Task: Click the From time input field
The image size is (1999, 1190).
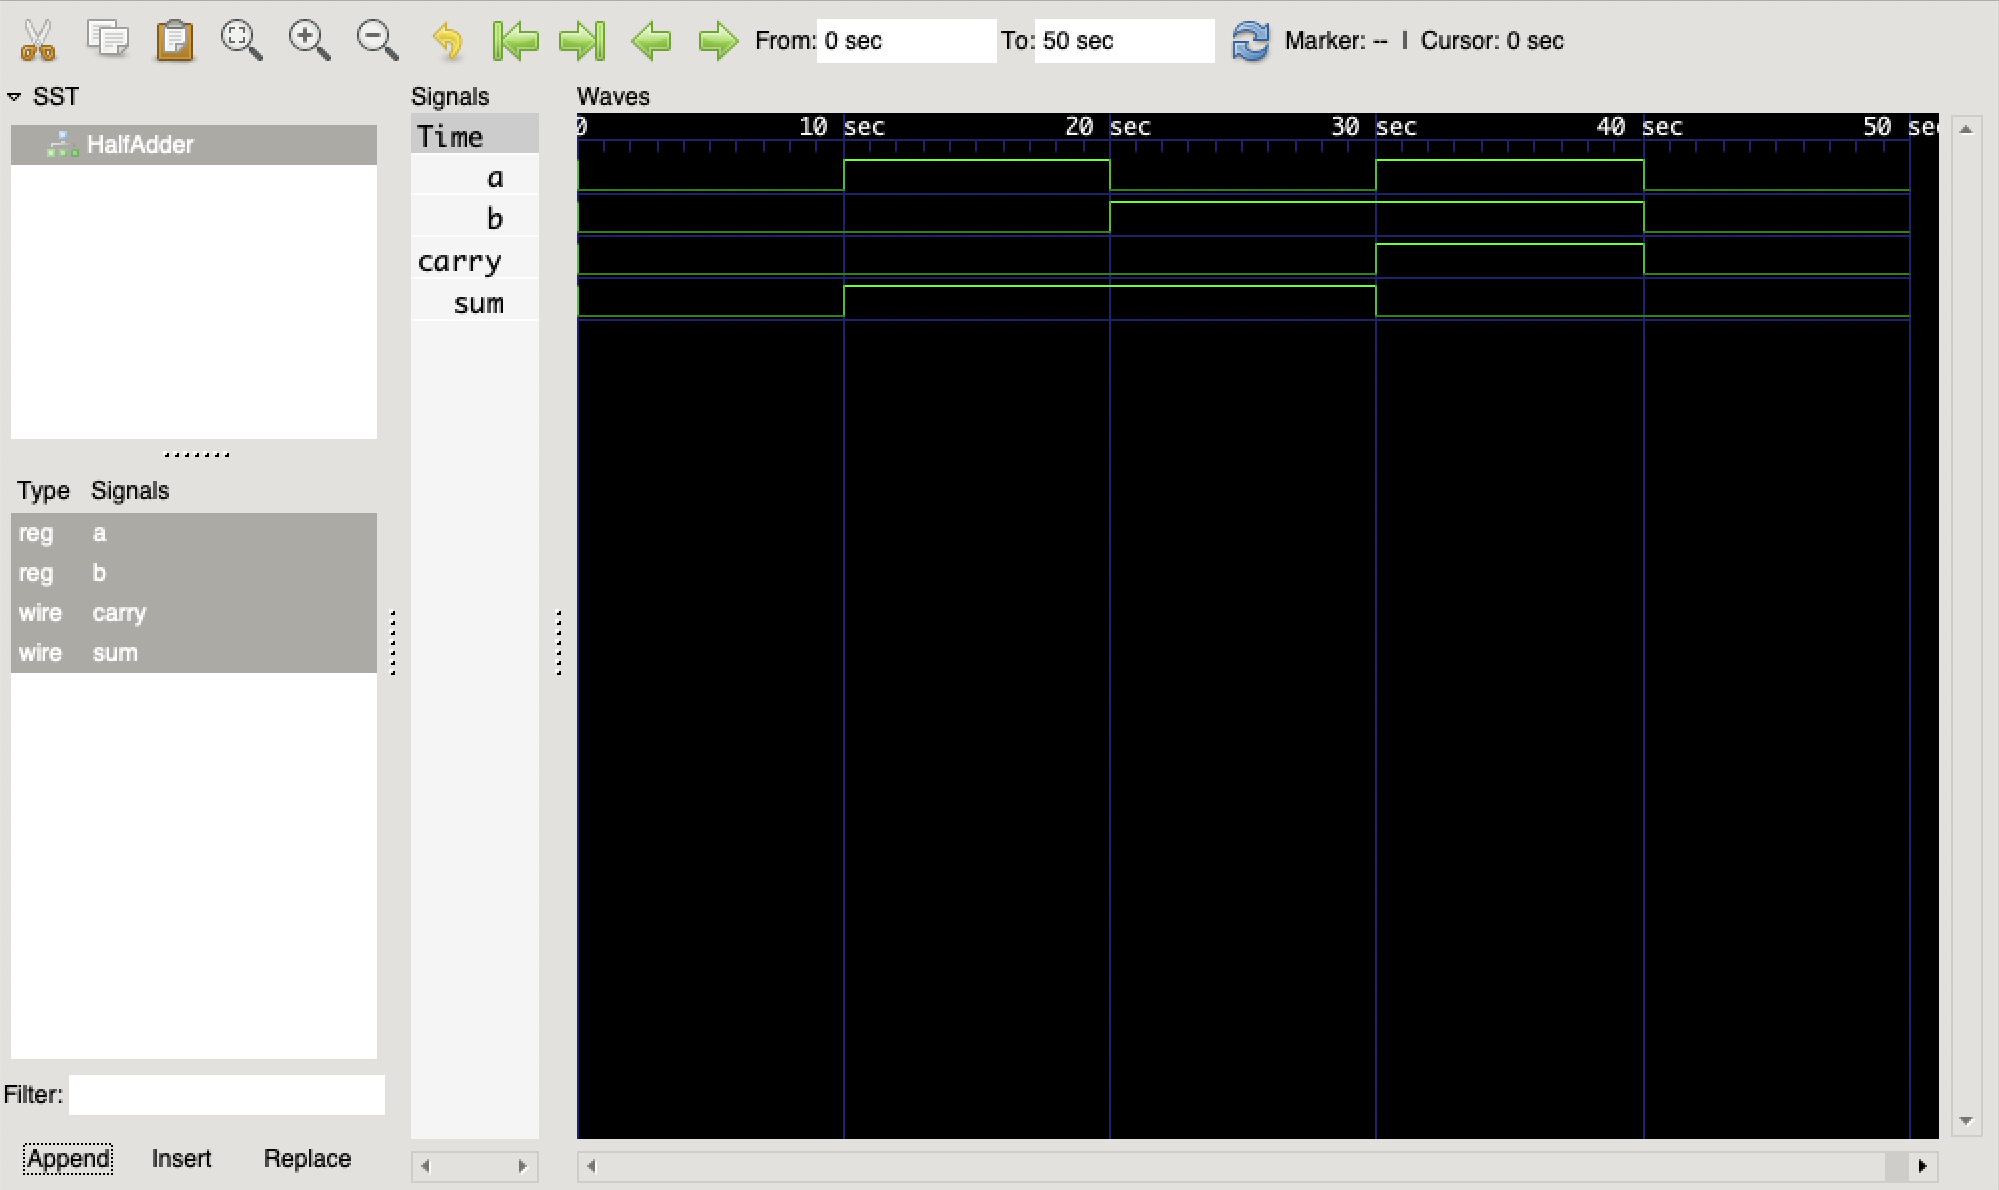Action: click(x=905, y=41)
